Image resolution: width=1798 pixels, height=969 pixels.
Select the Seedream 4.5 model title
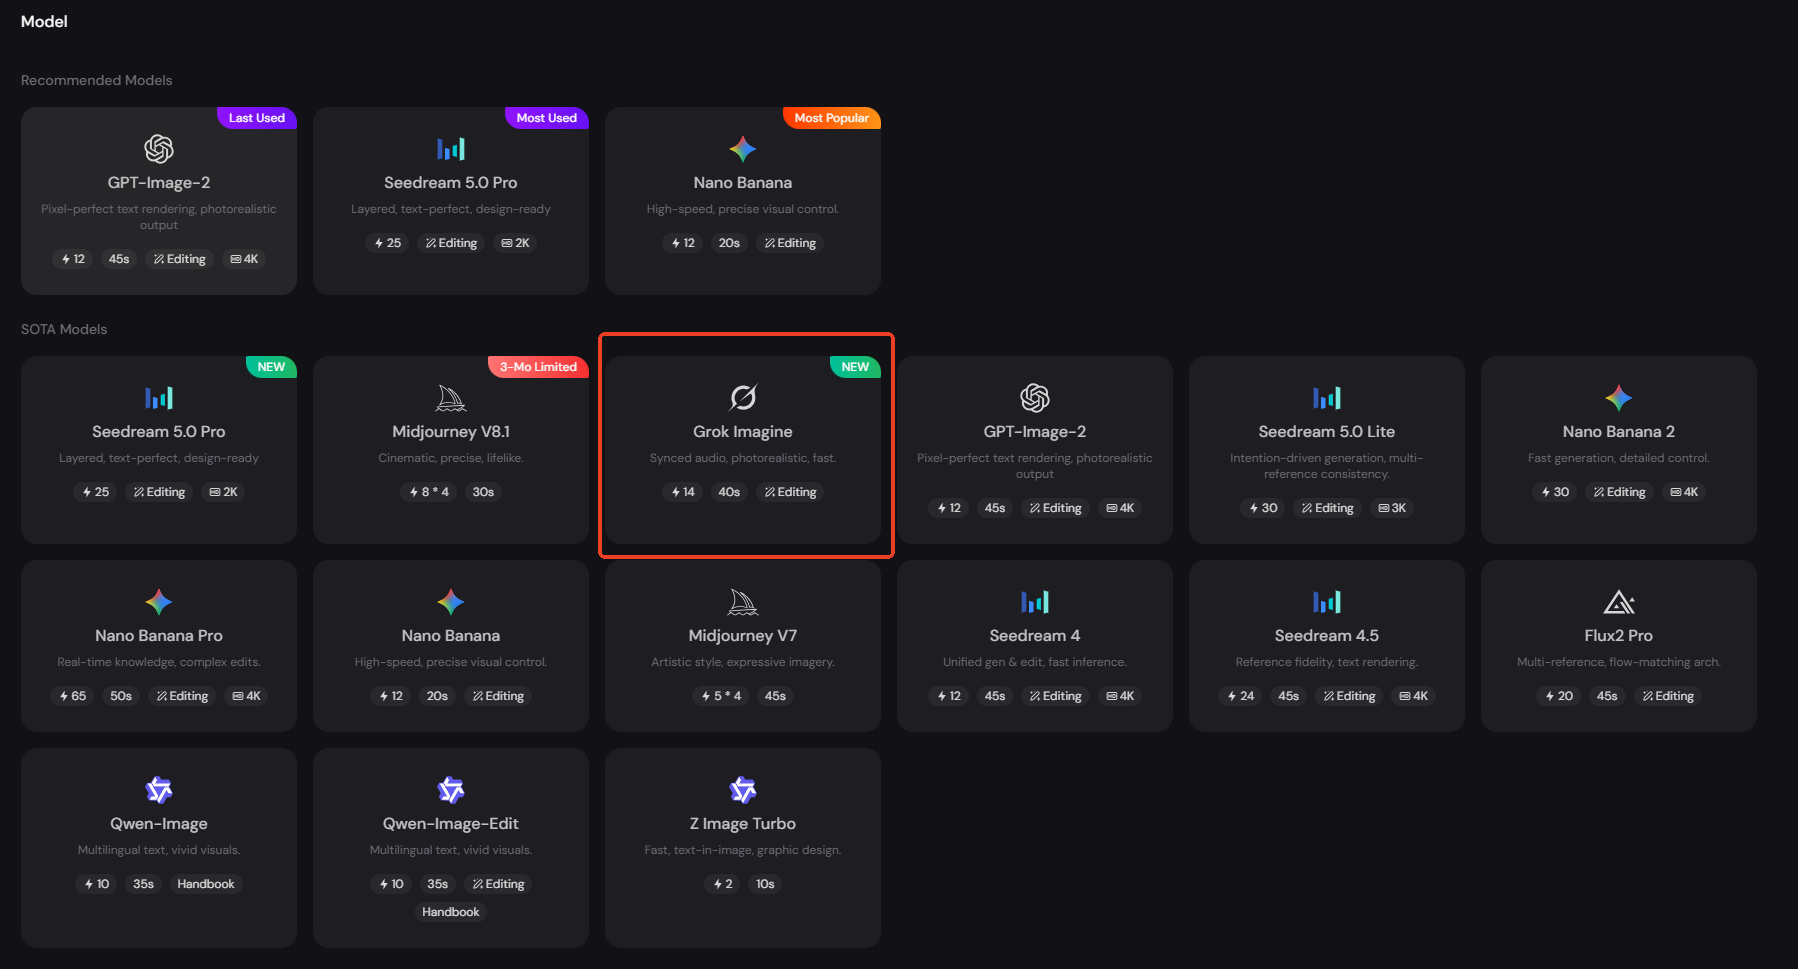point(1327,636)
